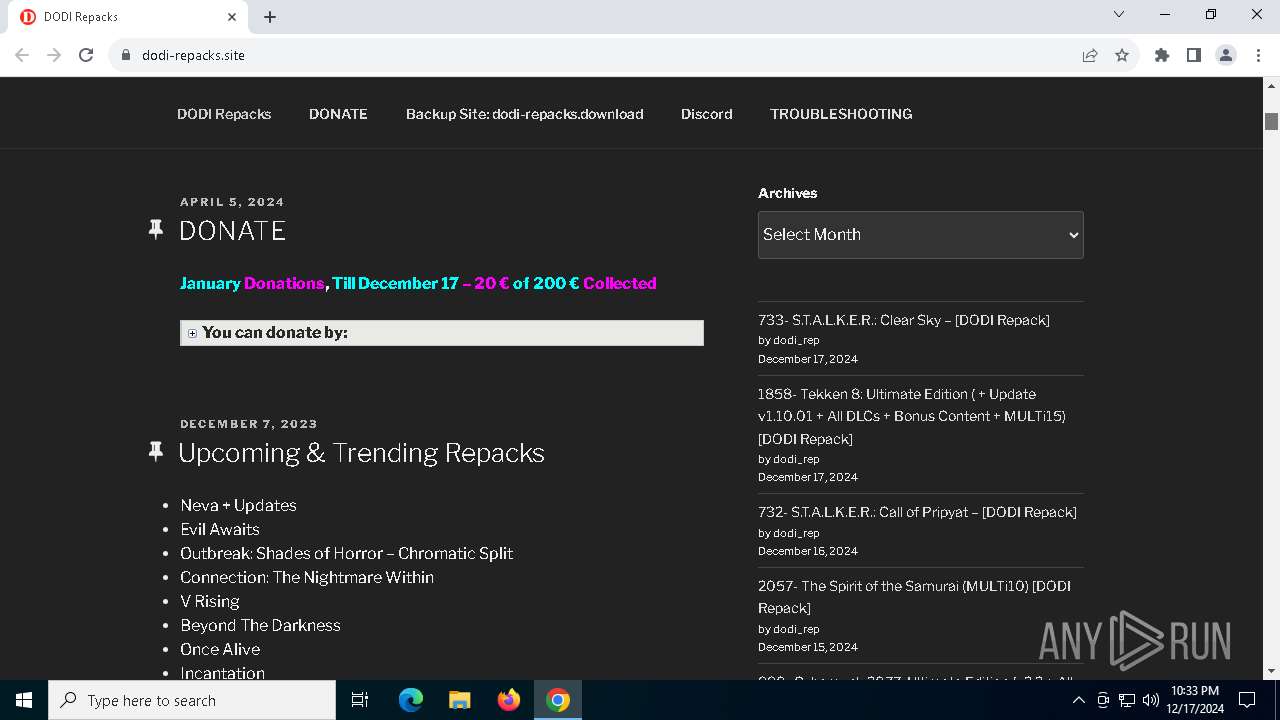Open the tab search chevron
1280x720 pixels.
tap(1119, 15)
